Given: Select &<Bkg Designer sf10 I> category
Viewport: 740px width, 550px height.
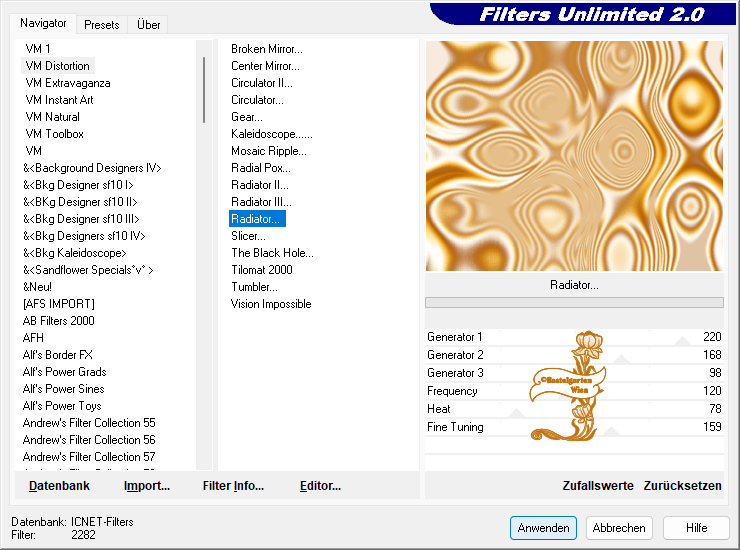Looking at the screenshot, I should 78,185.
